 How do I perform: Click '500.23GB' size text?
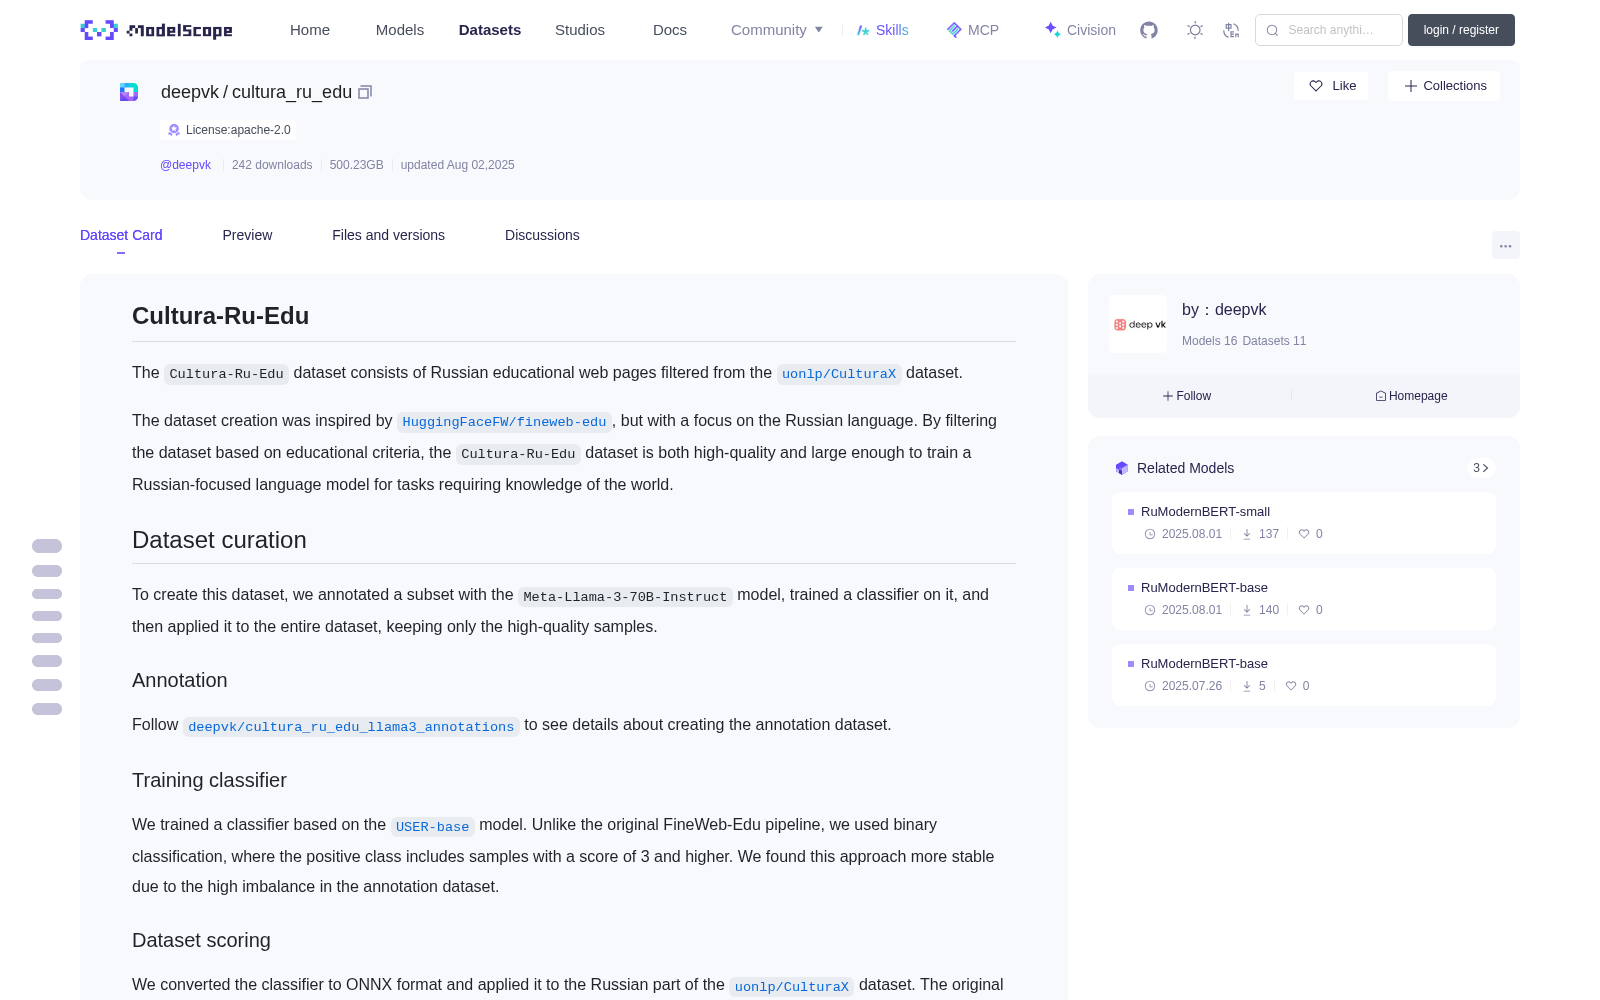tap(357, 165)
